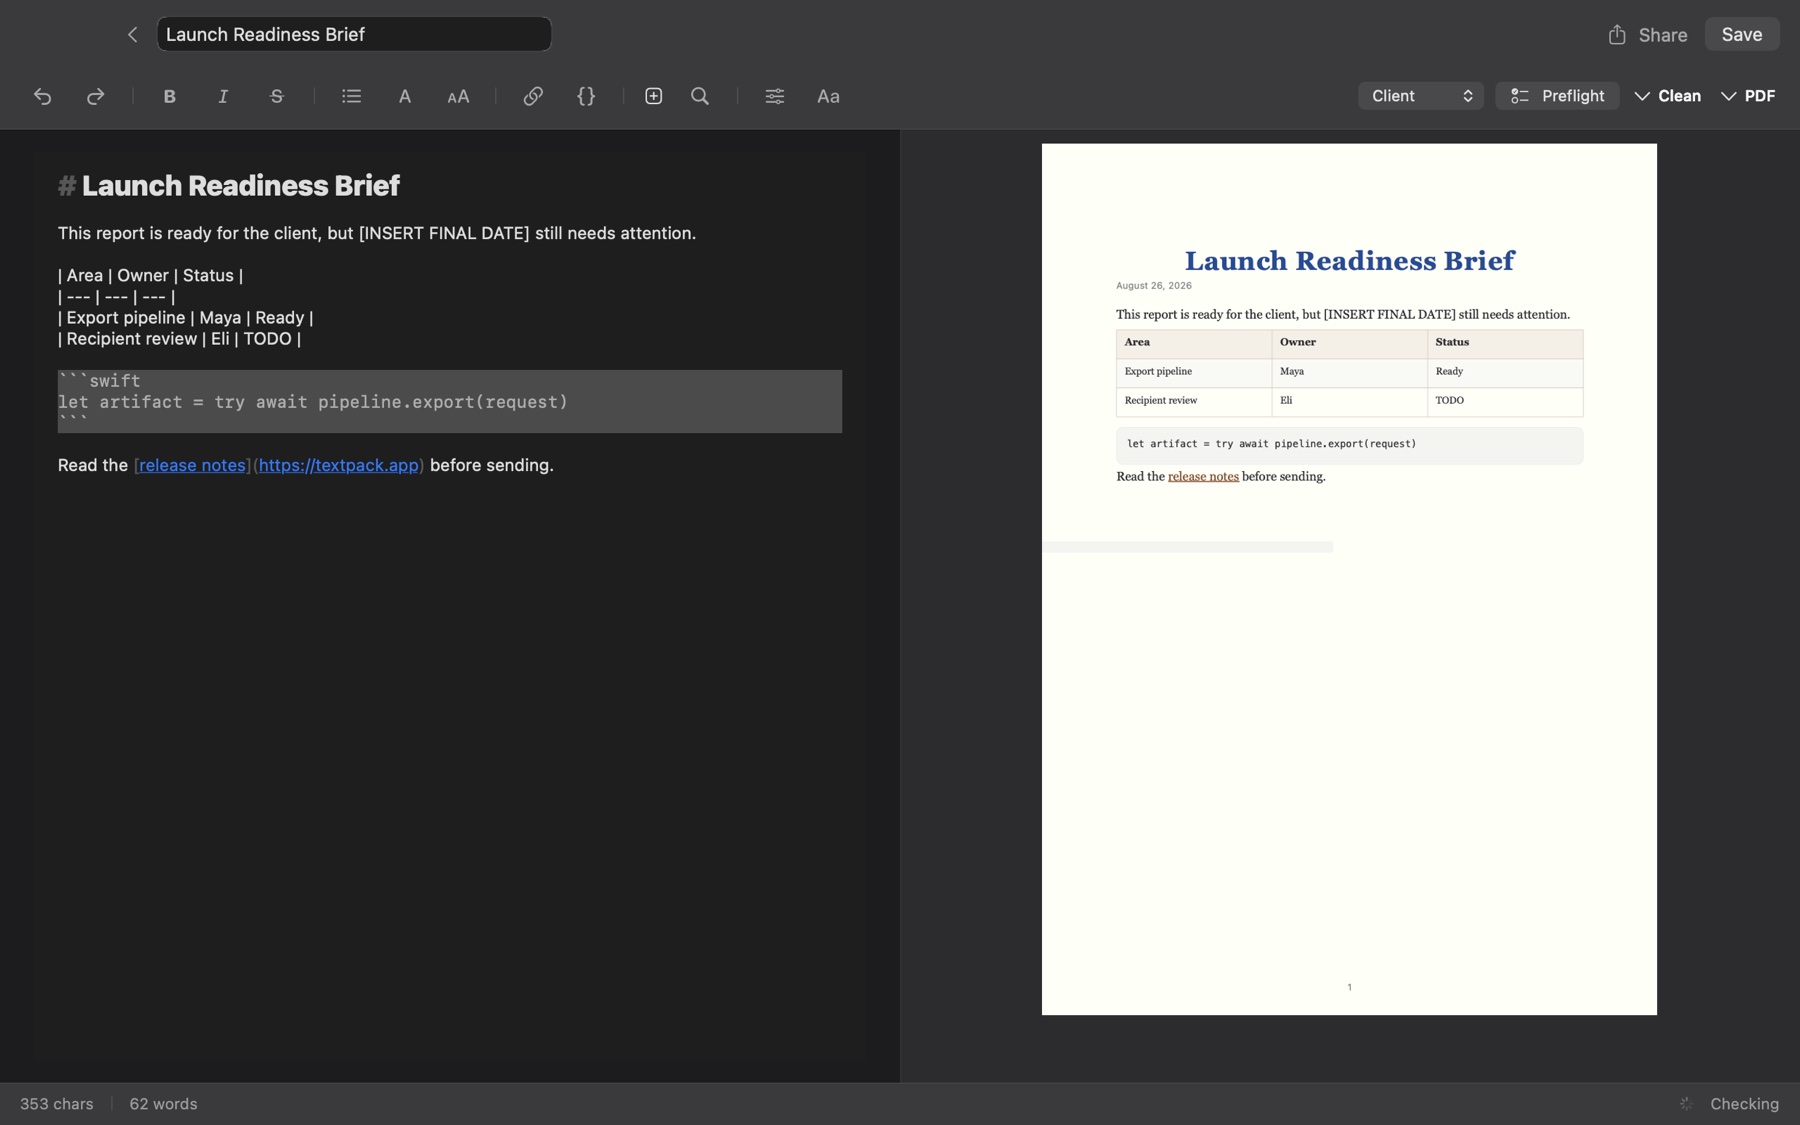
Task: Apply strikethrough formatting
Action: tap(277, 96)
